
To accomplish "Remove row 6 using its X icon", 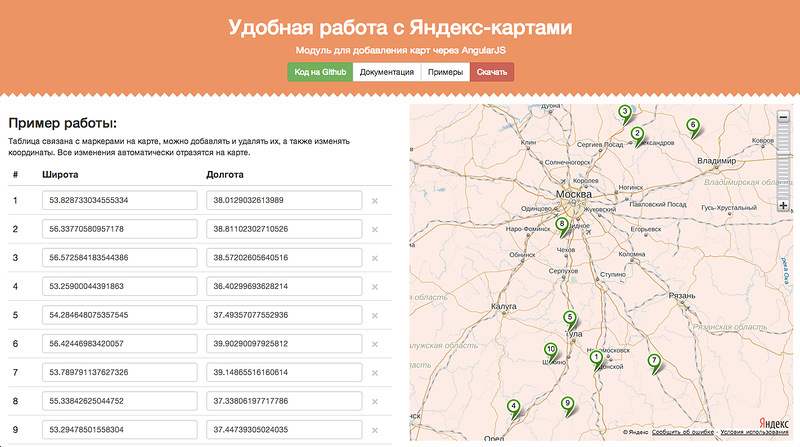I will (374, 344).
